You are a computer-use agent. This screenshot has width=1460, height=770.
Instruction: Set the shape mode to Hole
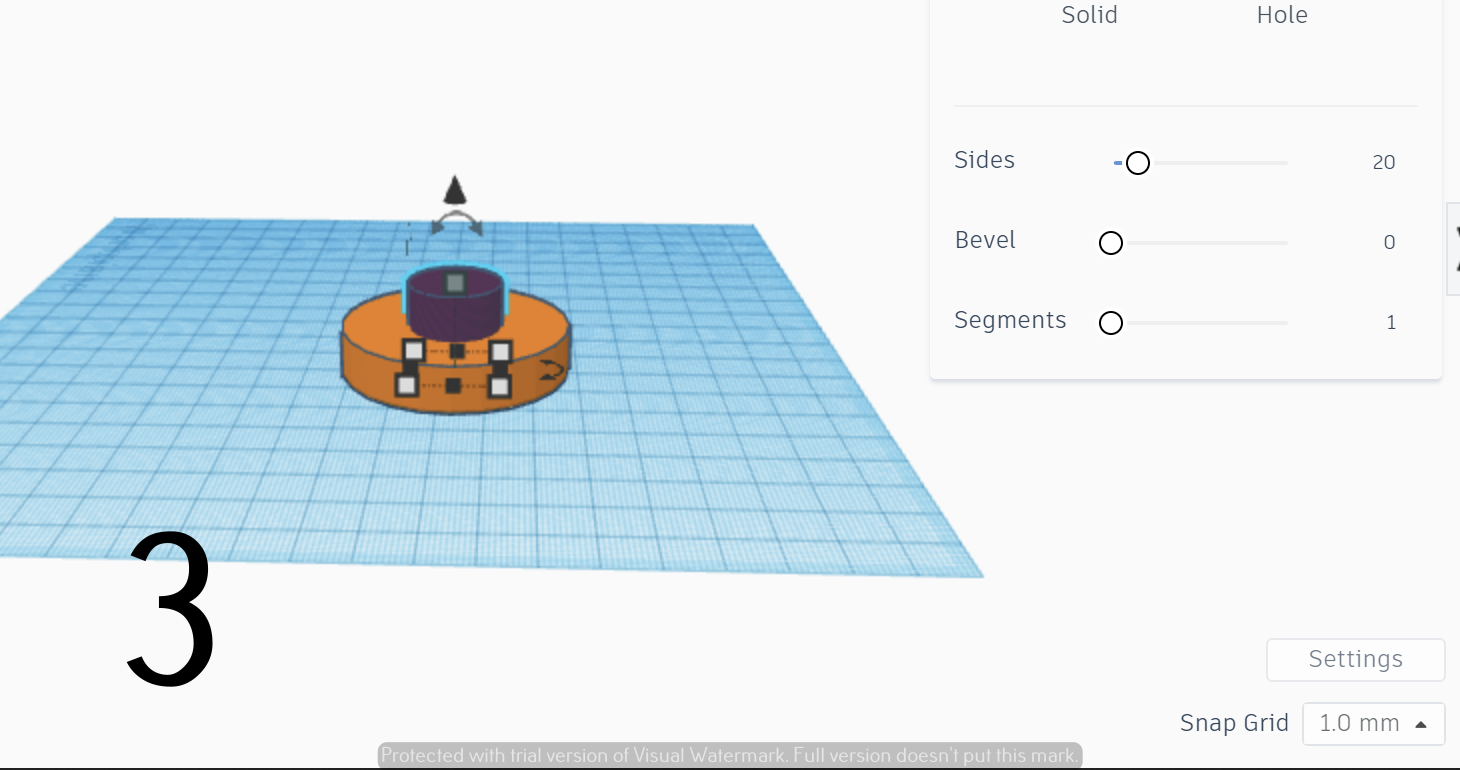(x=1281, y=15)
